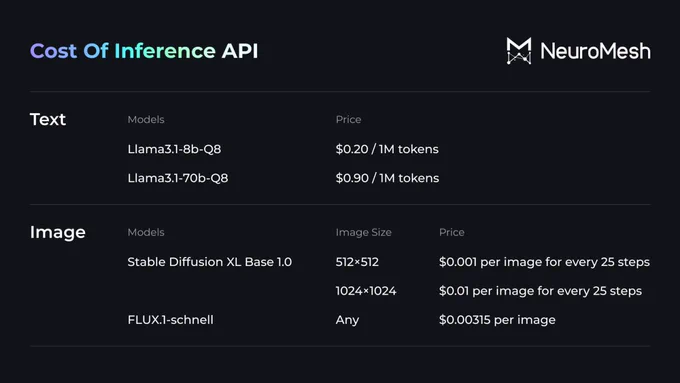Click the 1024×1024 image size
Image resolution: width=680 pixels, height=383 pixels.
pos(366,291)
